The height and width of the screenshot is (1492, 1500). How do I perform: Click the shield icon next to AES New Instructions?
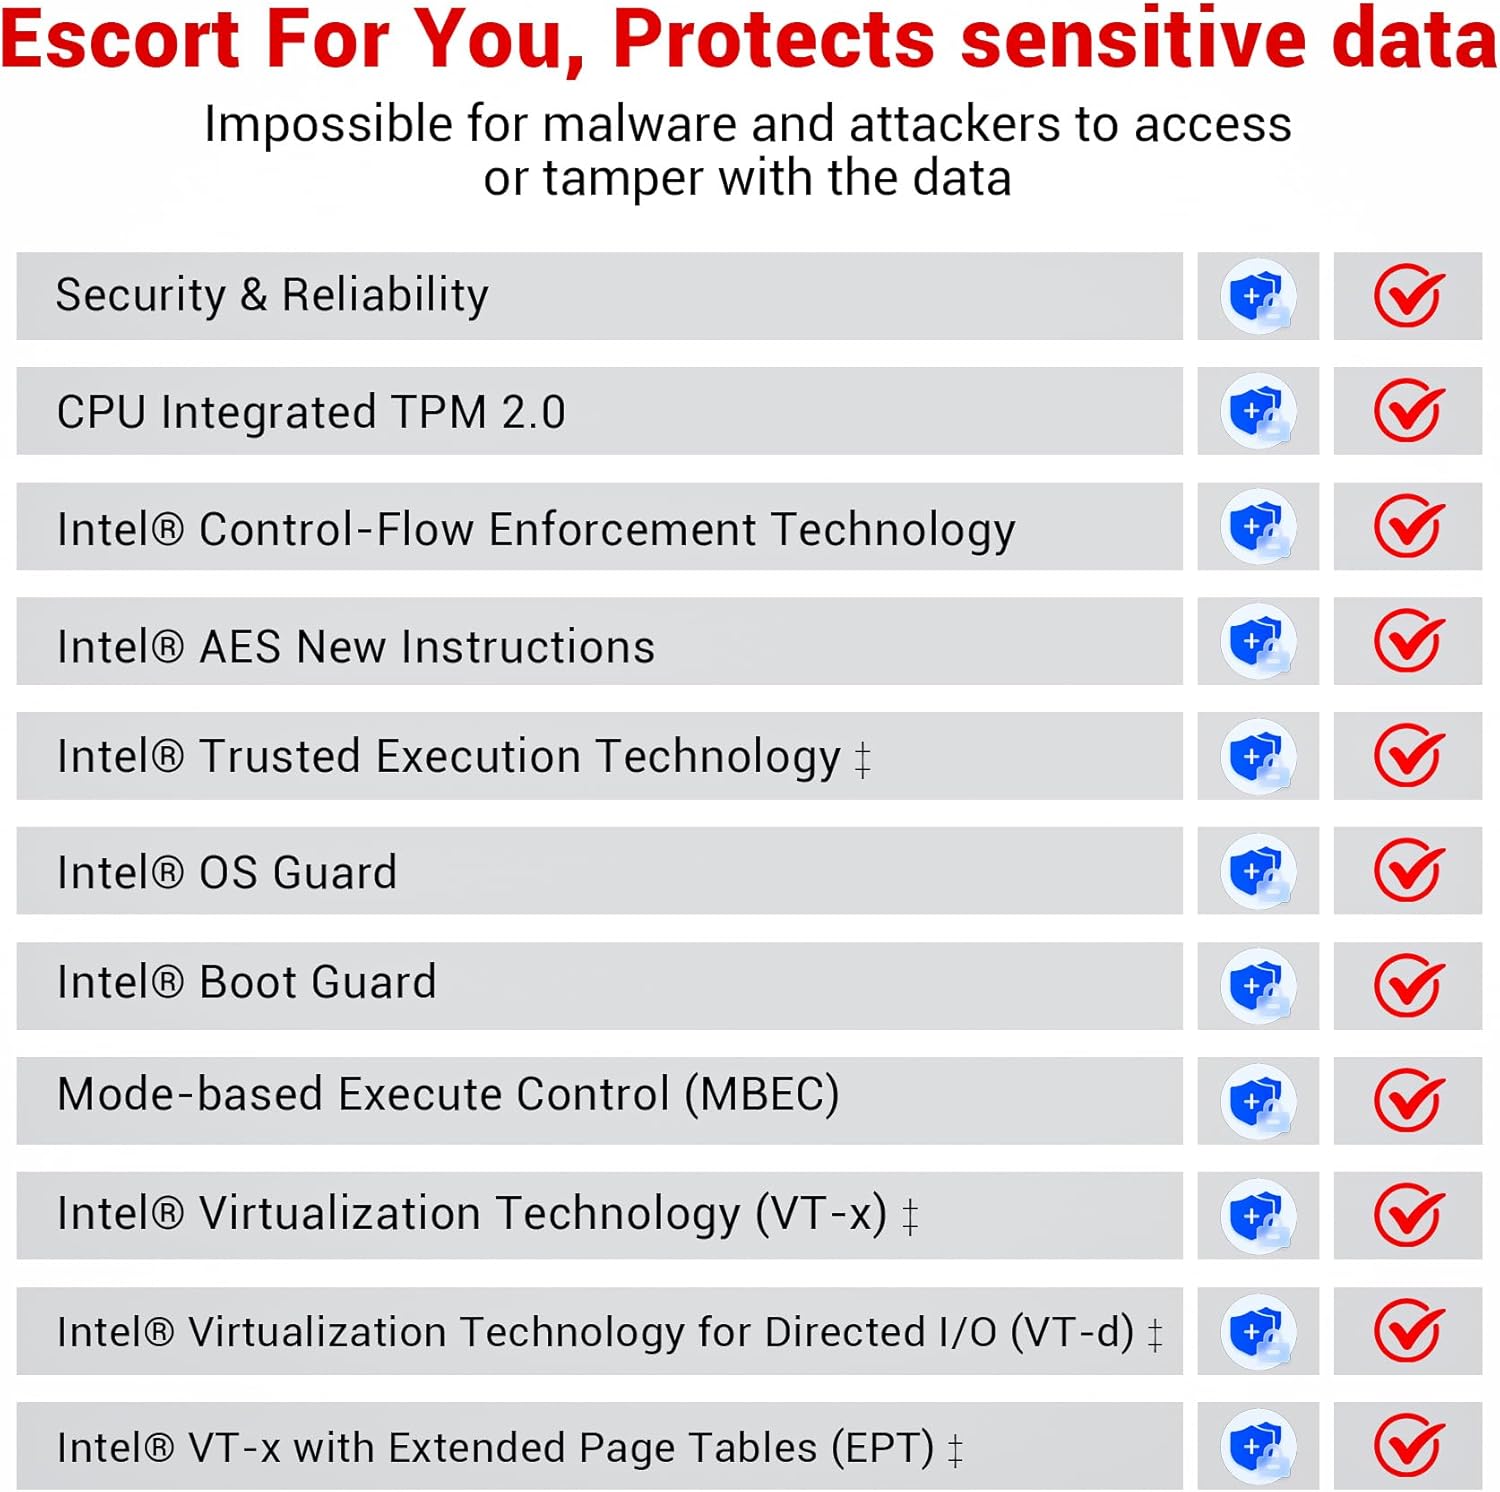coord(1257,641)
